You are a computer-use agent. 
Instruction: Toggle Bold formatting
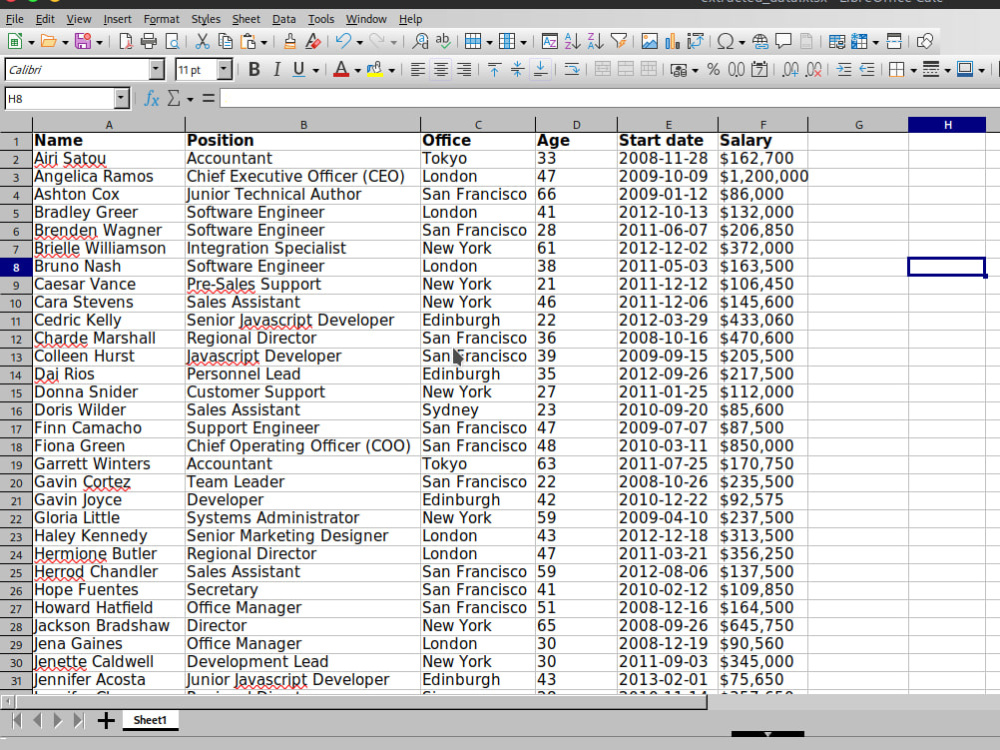254,70
